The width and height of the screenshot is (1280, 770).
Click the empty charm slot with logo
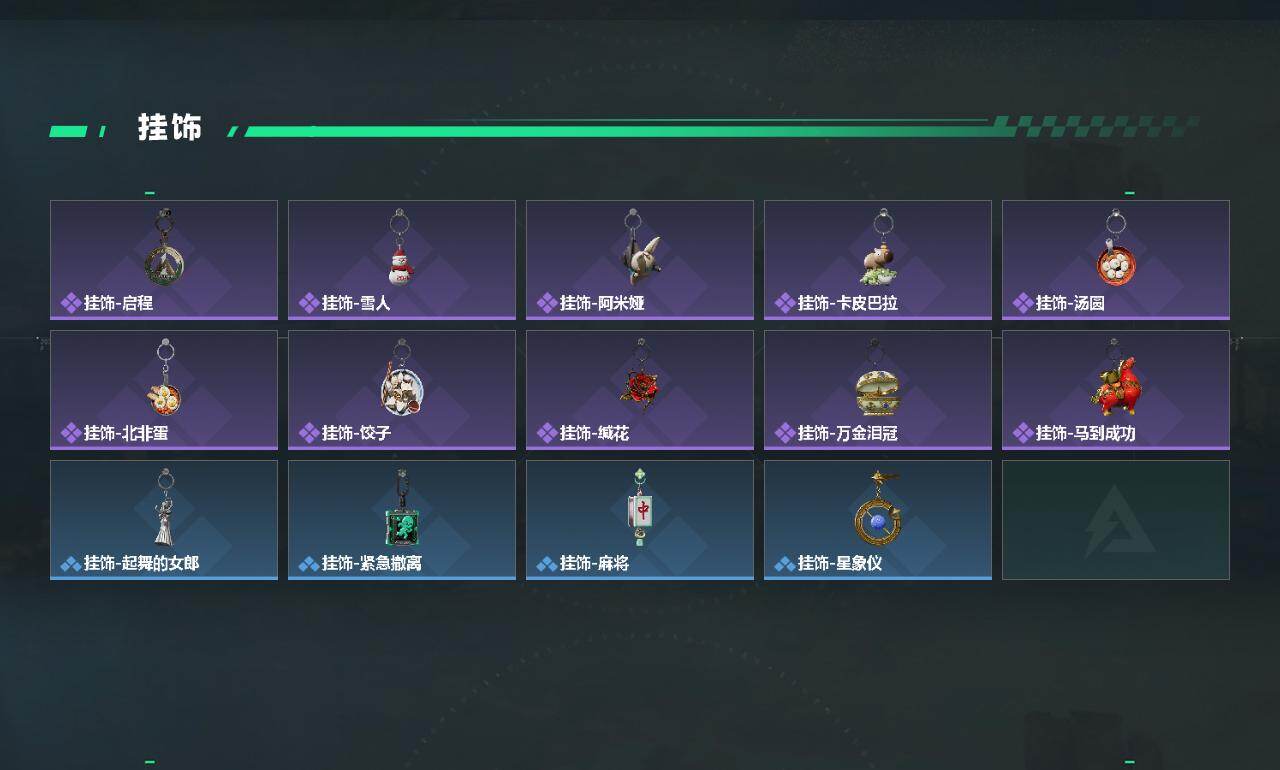[1116, 520]
